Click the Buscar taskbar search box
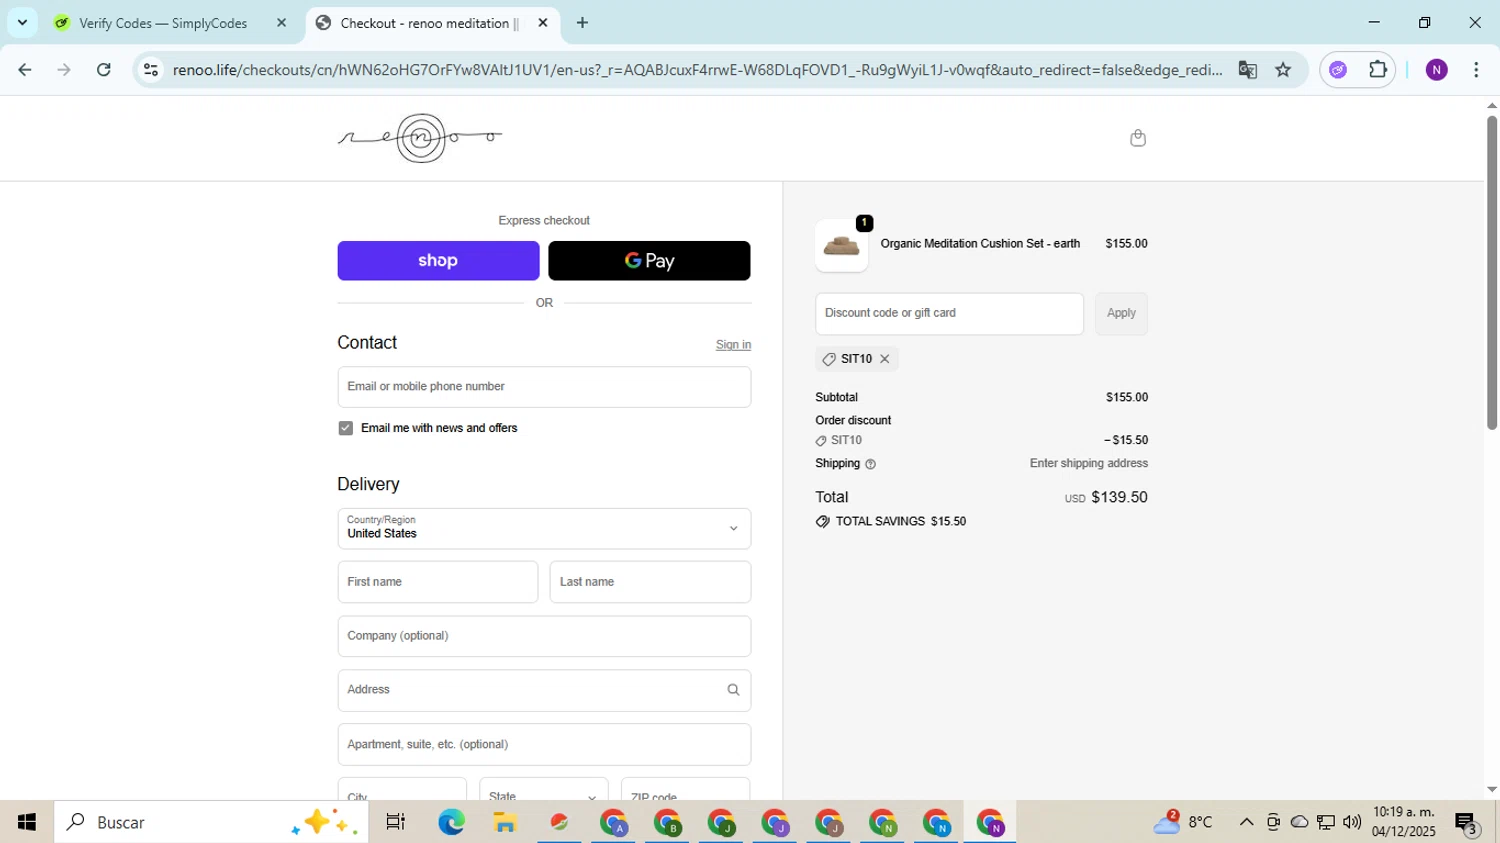Screen dimensions: 1500x843 pos(211,822)
